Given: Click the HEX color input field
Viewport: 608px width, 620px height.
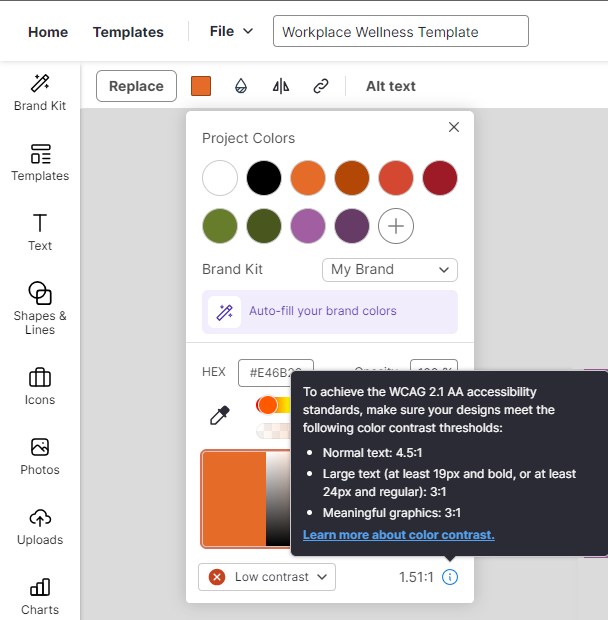Looking at the screenshot, I should click(x=275, y=372).
